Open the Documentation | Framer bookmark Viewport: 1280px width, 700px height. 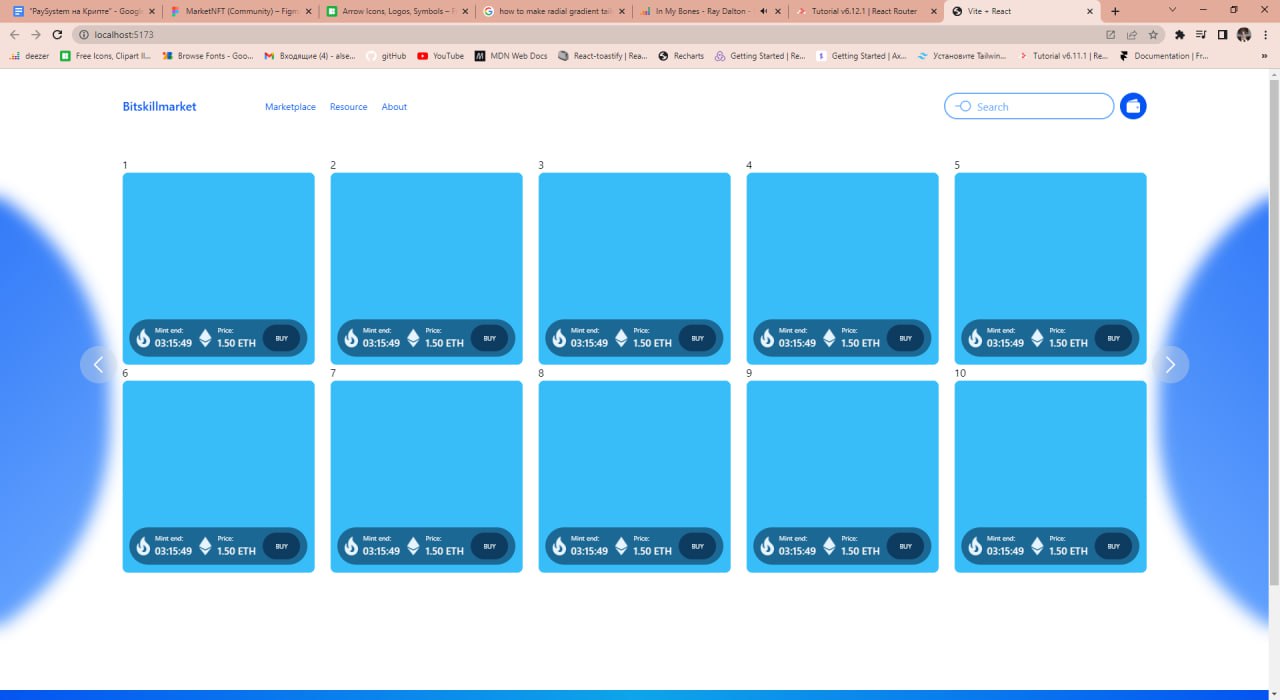coord(1164,56)
